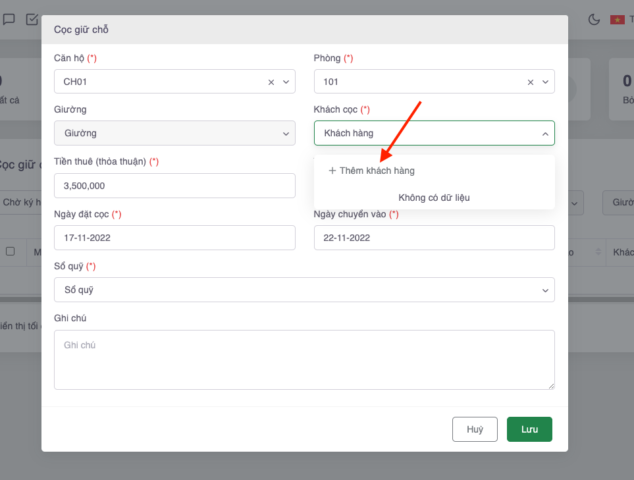Open the Sổ quỹ fund dropdown

click(x=304, y=290)
